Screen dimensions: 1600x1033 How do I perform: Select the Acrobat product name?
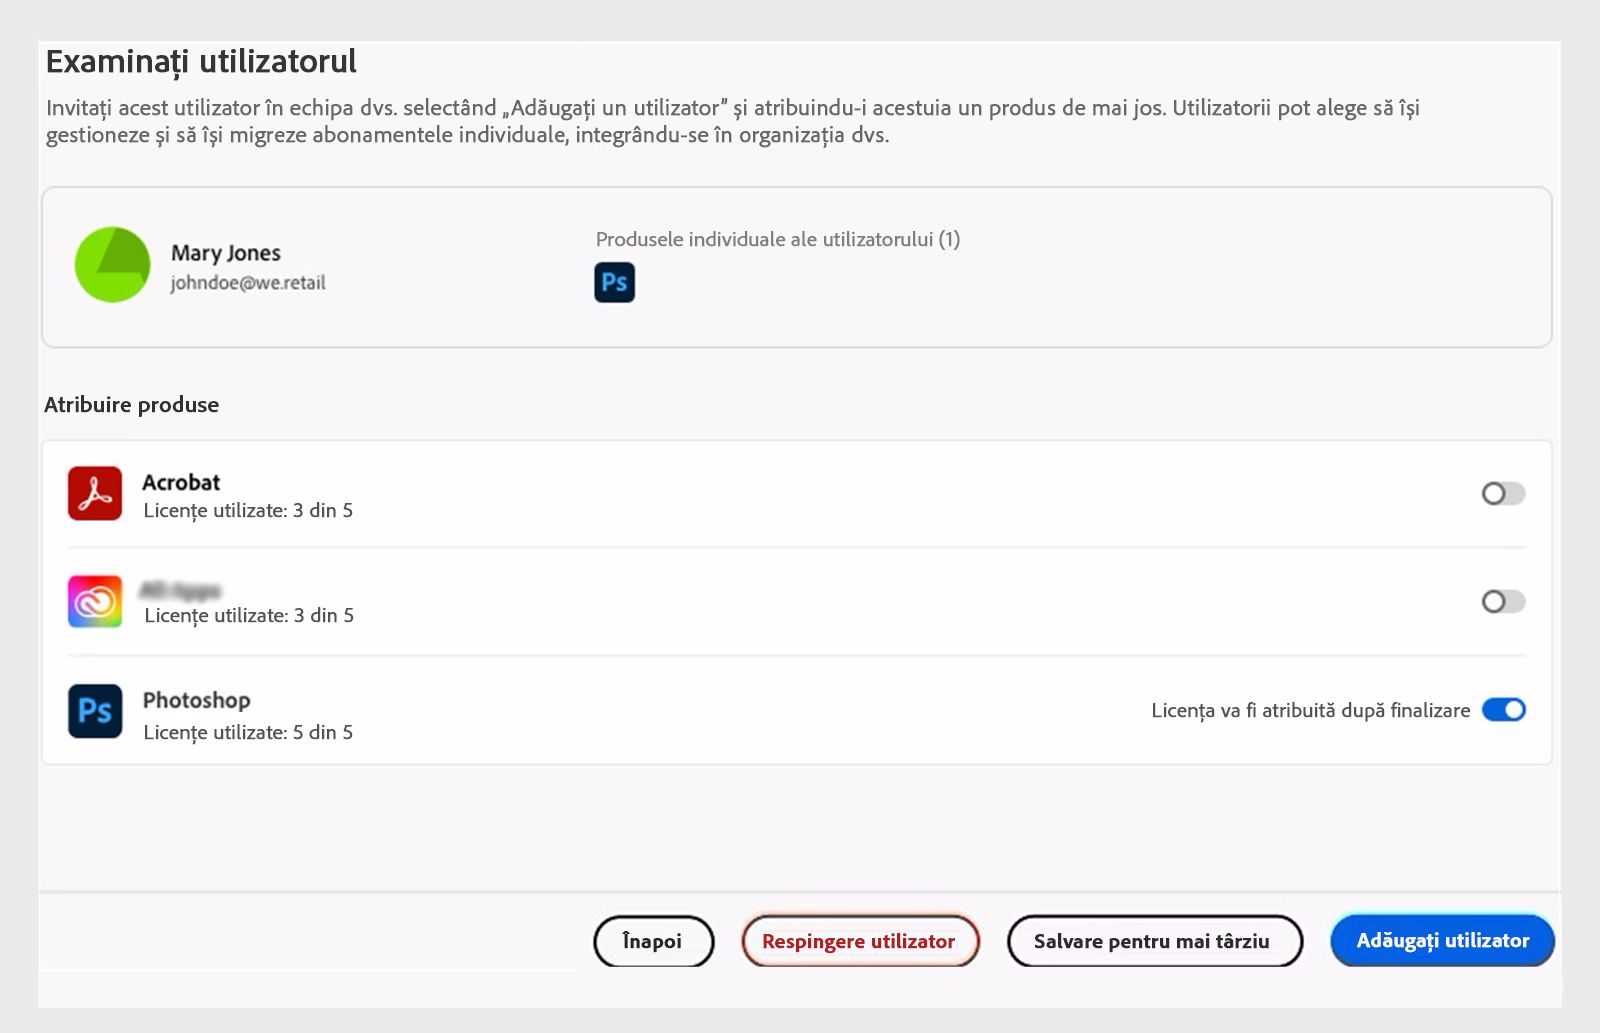point(181,482)
